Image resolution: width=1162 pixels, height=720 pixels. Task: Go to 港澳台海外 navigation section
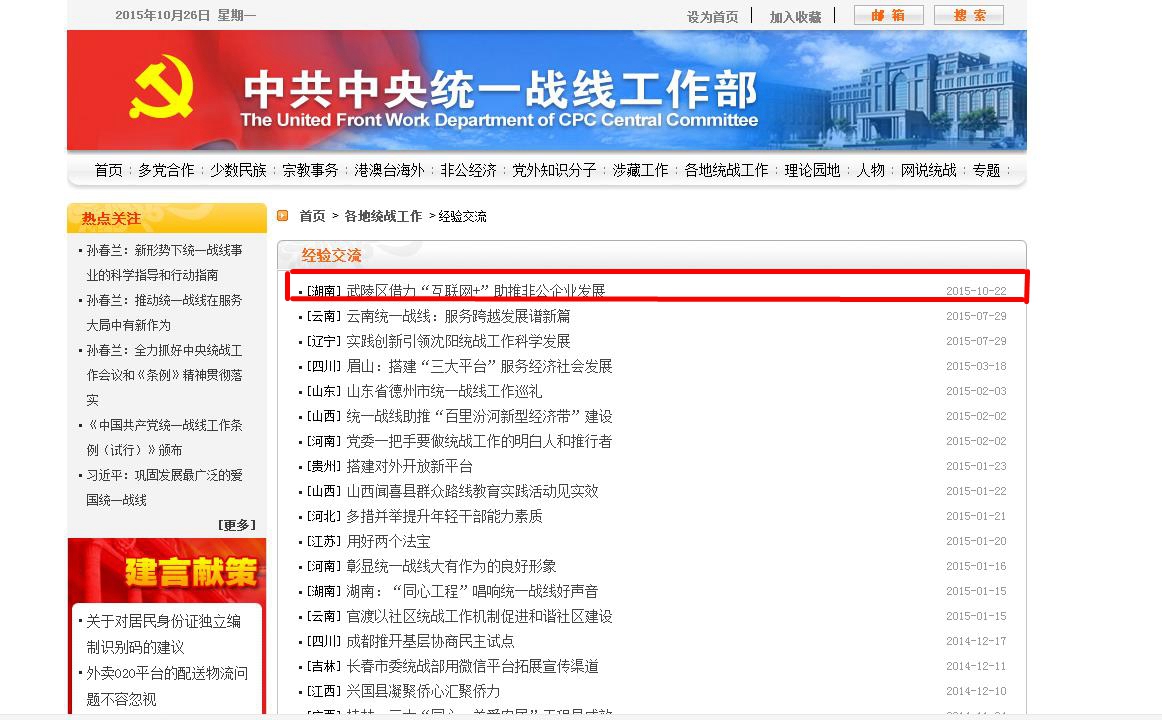click(x=389, y=170)
